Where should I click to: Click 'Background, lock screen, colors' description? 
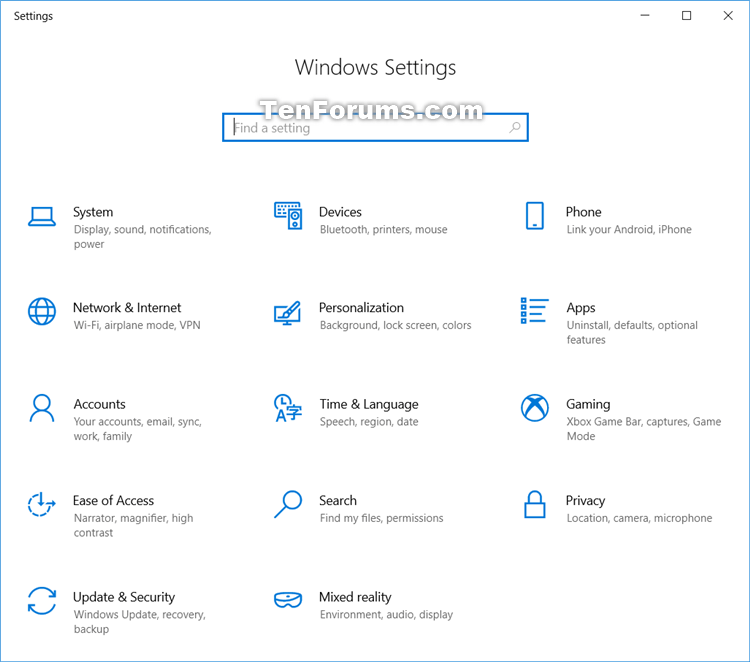click(396, 325)
